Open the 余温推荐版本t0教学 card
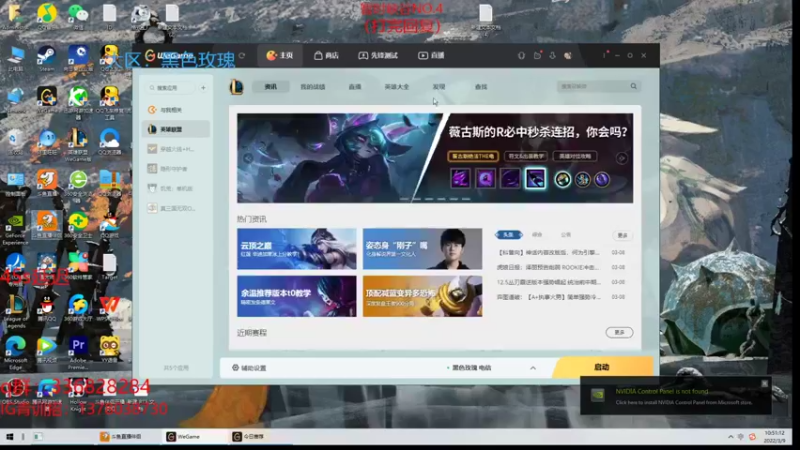Screen dimensions: 800x450 [x=296, y=296]
